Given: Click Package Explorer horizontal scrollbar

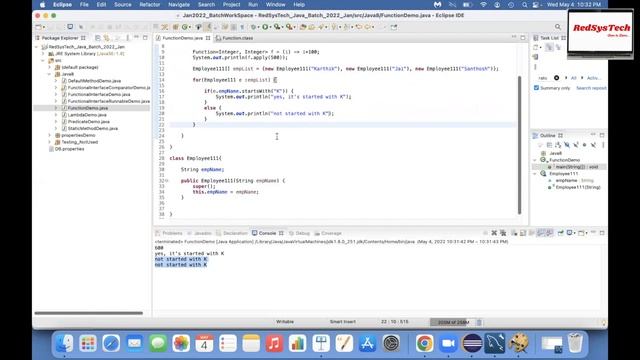Looking at the screenshot, I should (x=89, y=313).
